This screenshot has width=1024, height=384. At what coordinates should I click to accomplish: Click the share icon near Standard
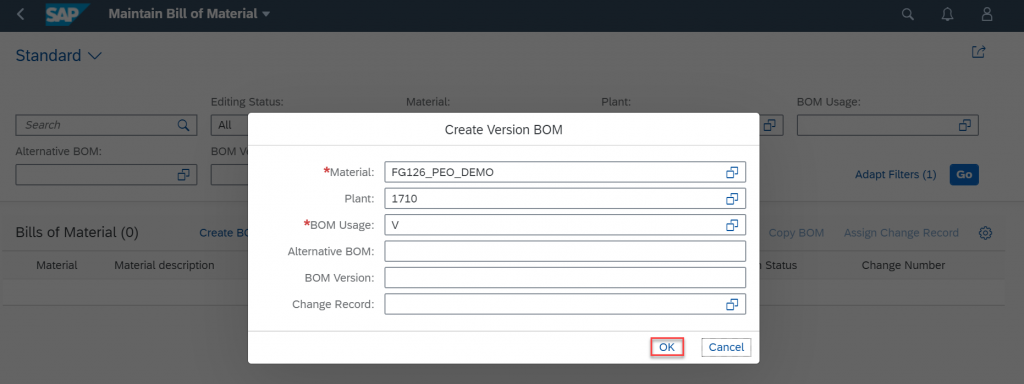(978, 52)
